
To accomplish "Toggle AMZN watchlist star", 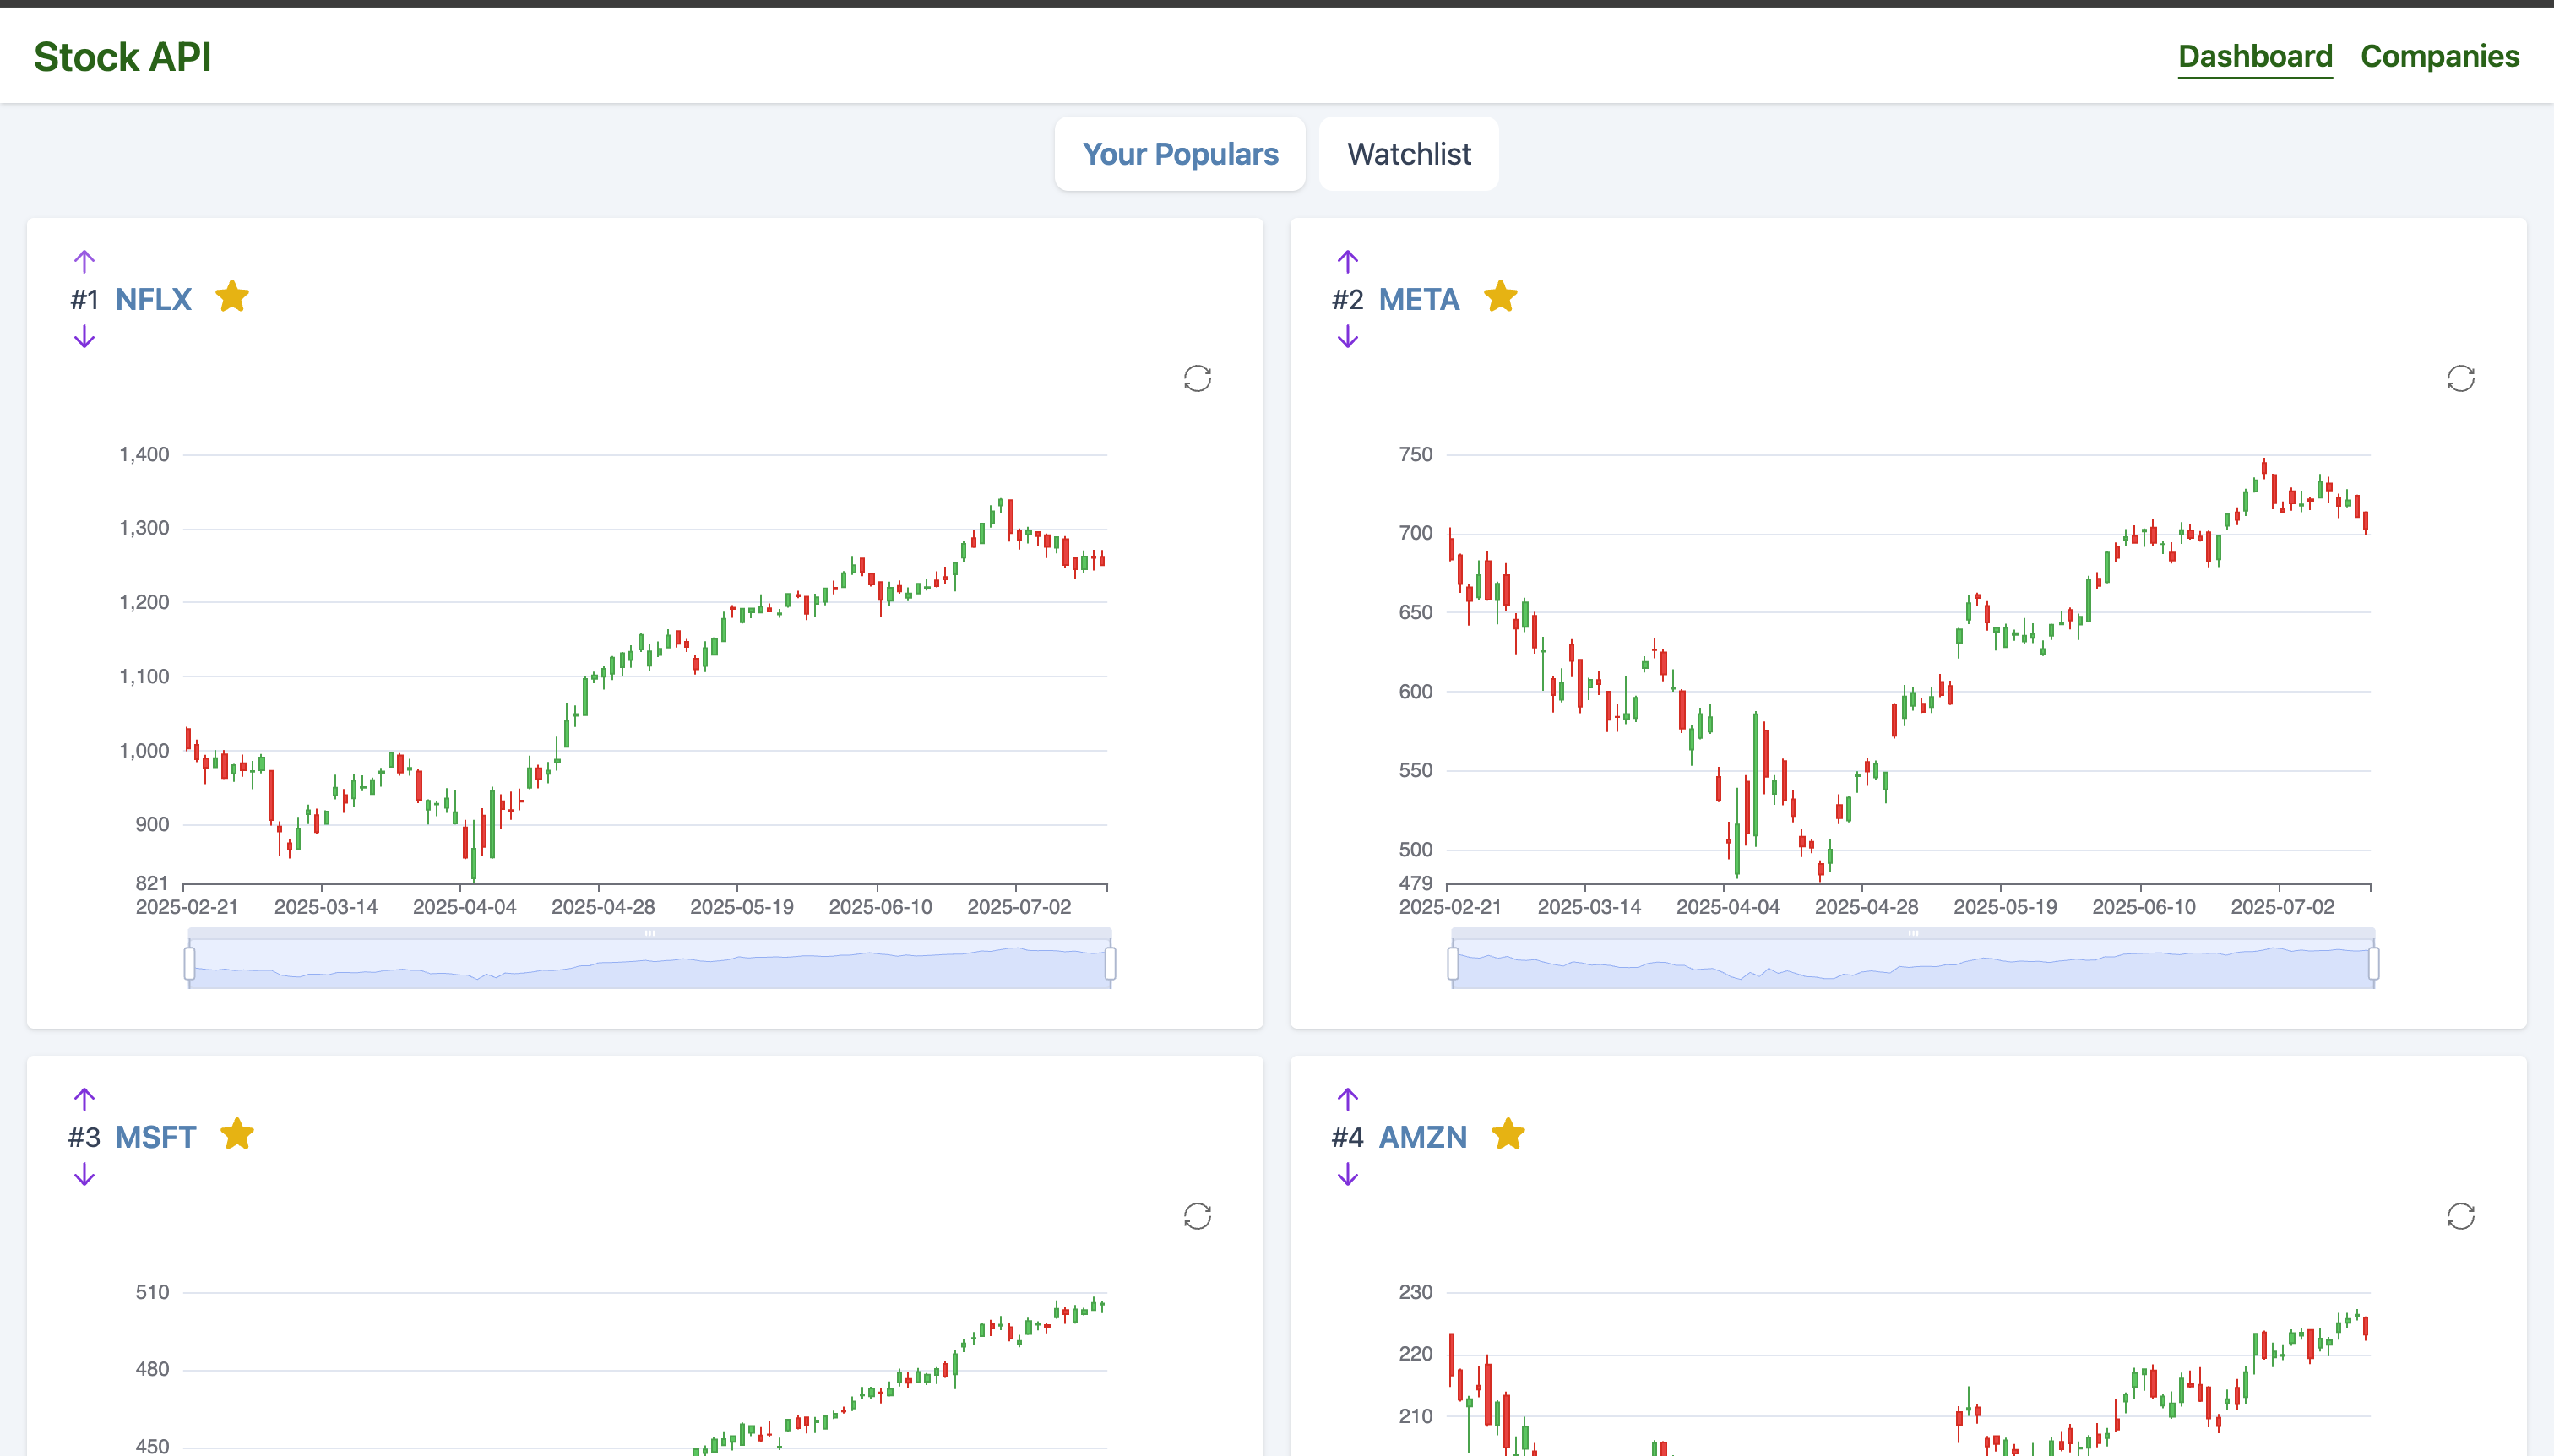I will click(x=1508, y=1135).
